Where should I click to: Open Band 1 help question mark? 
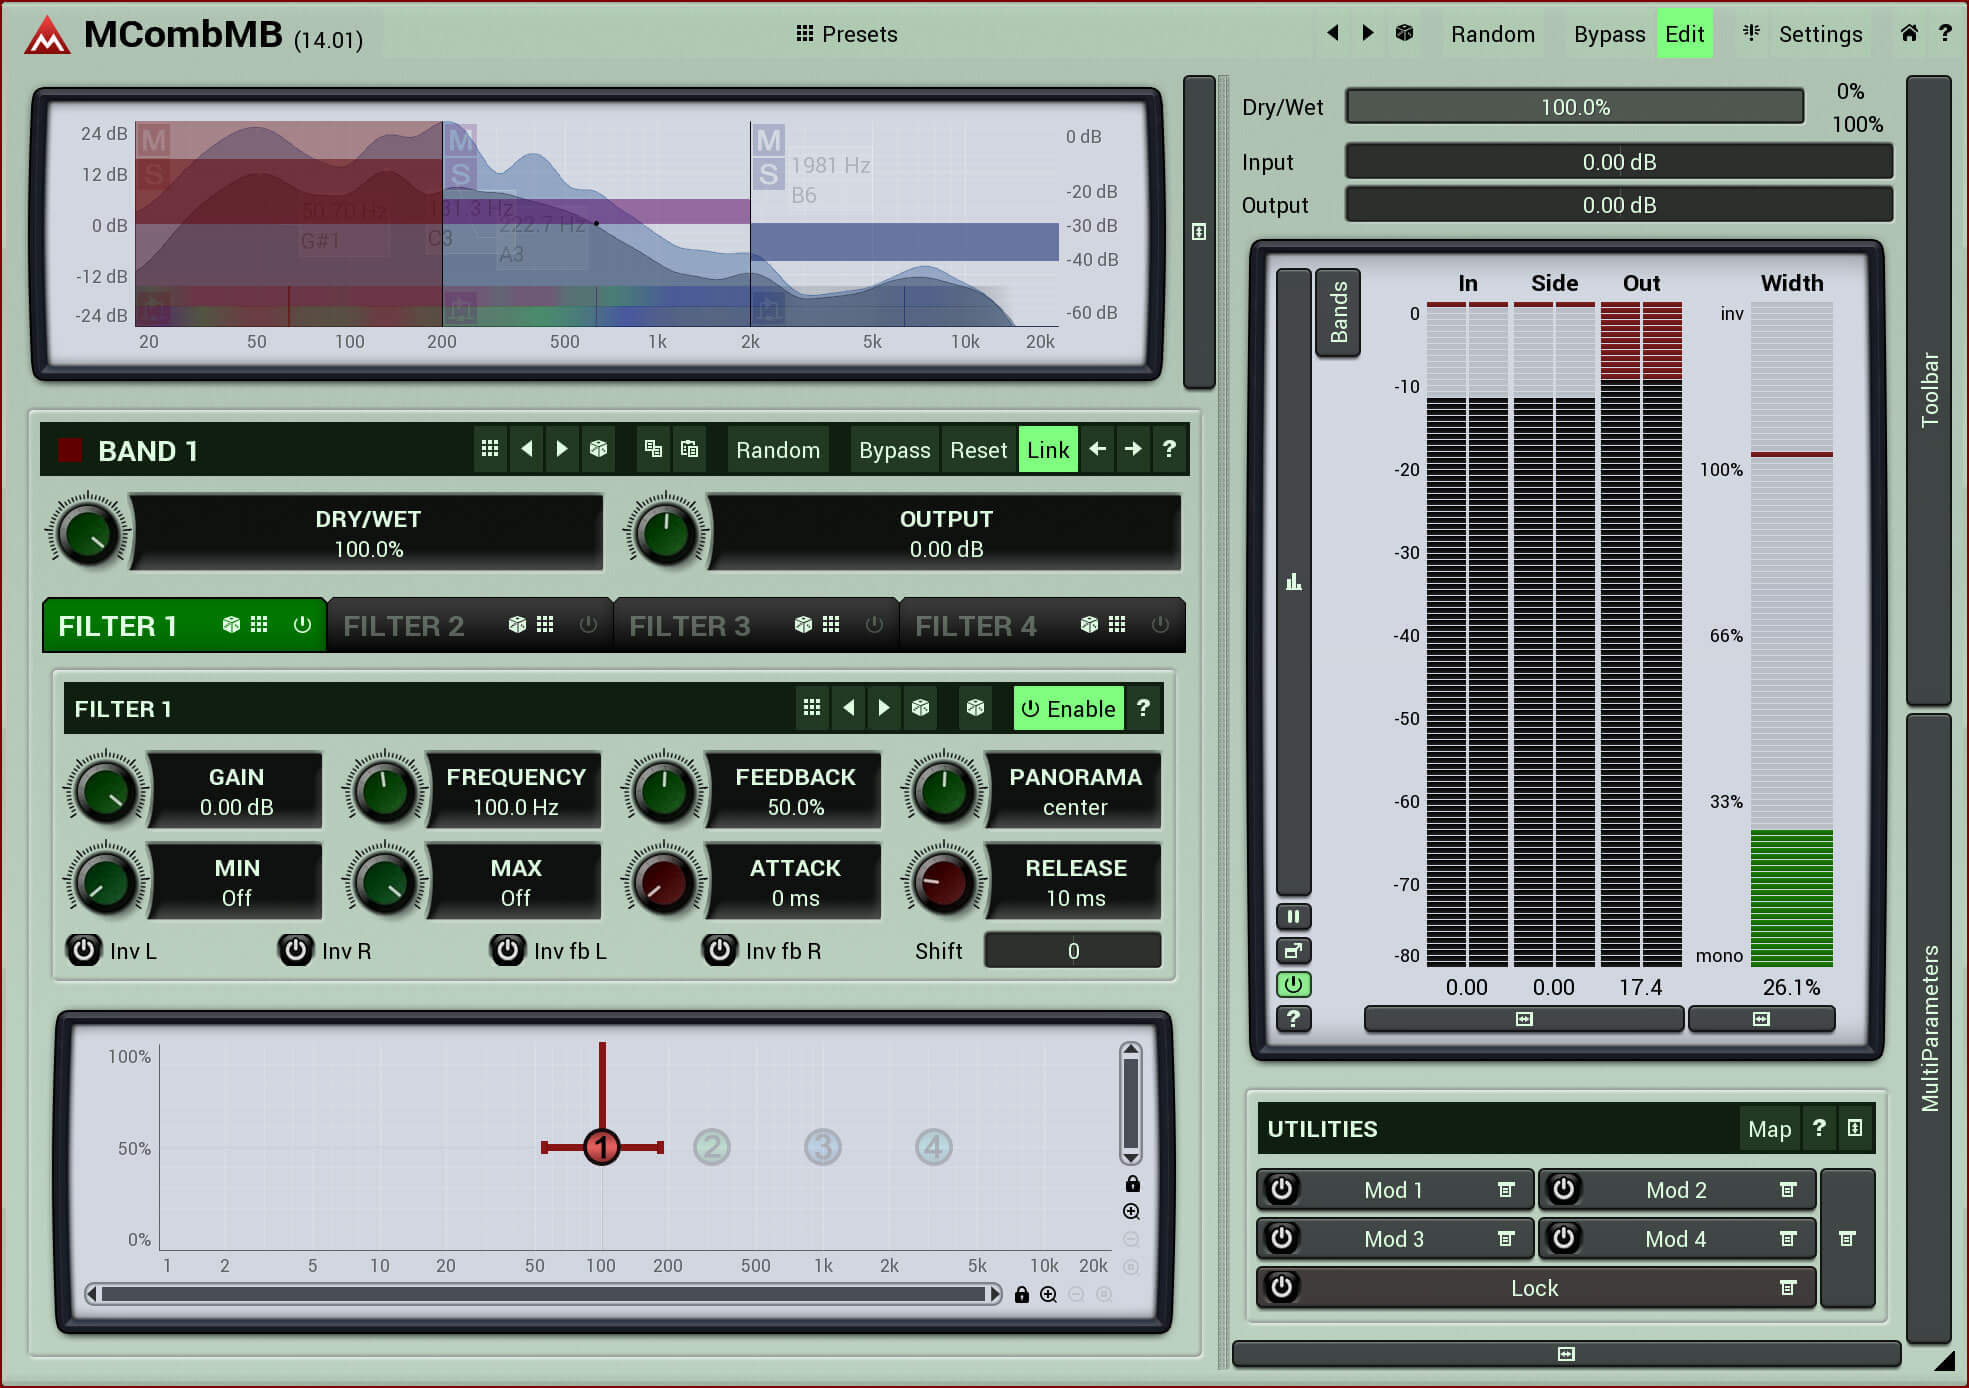click(1169, 449)
